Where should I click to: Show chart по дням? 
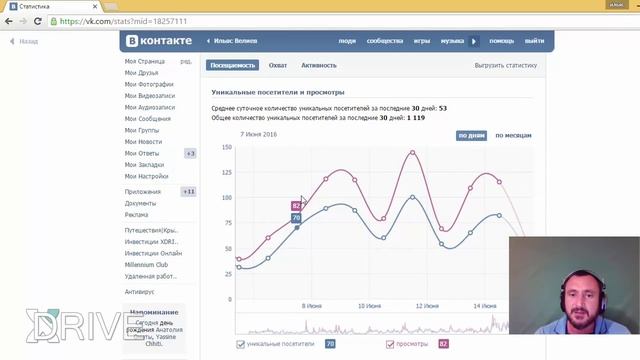(x=471, y=136)
